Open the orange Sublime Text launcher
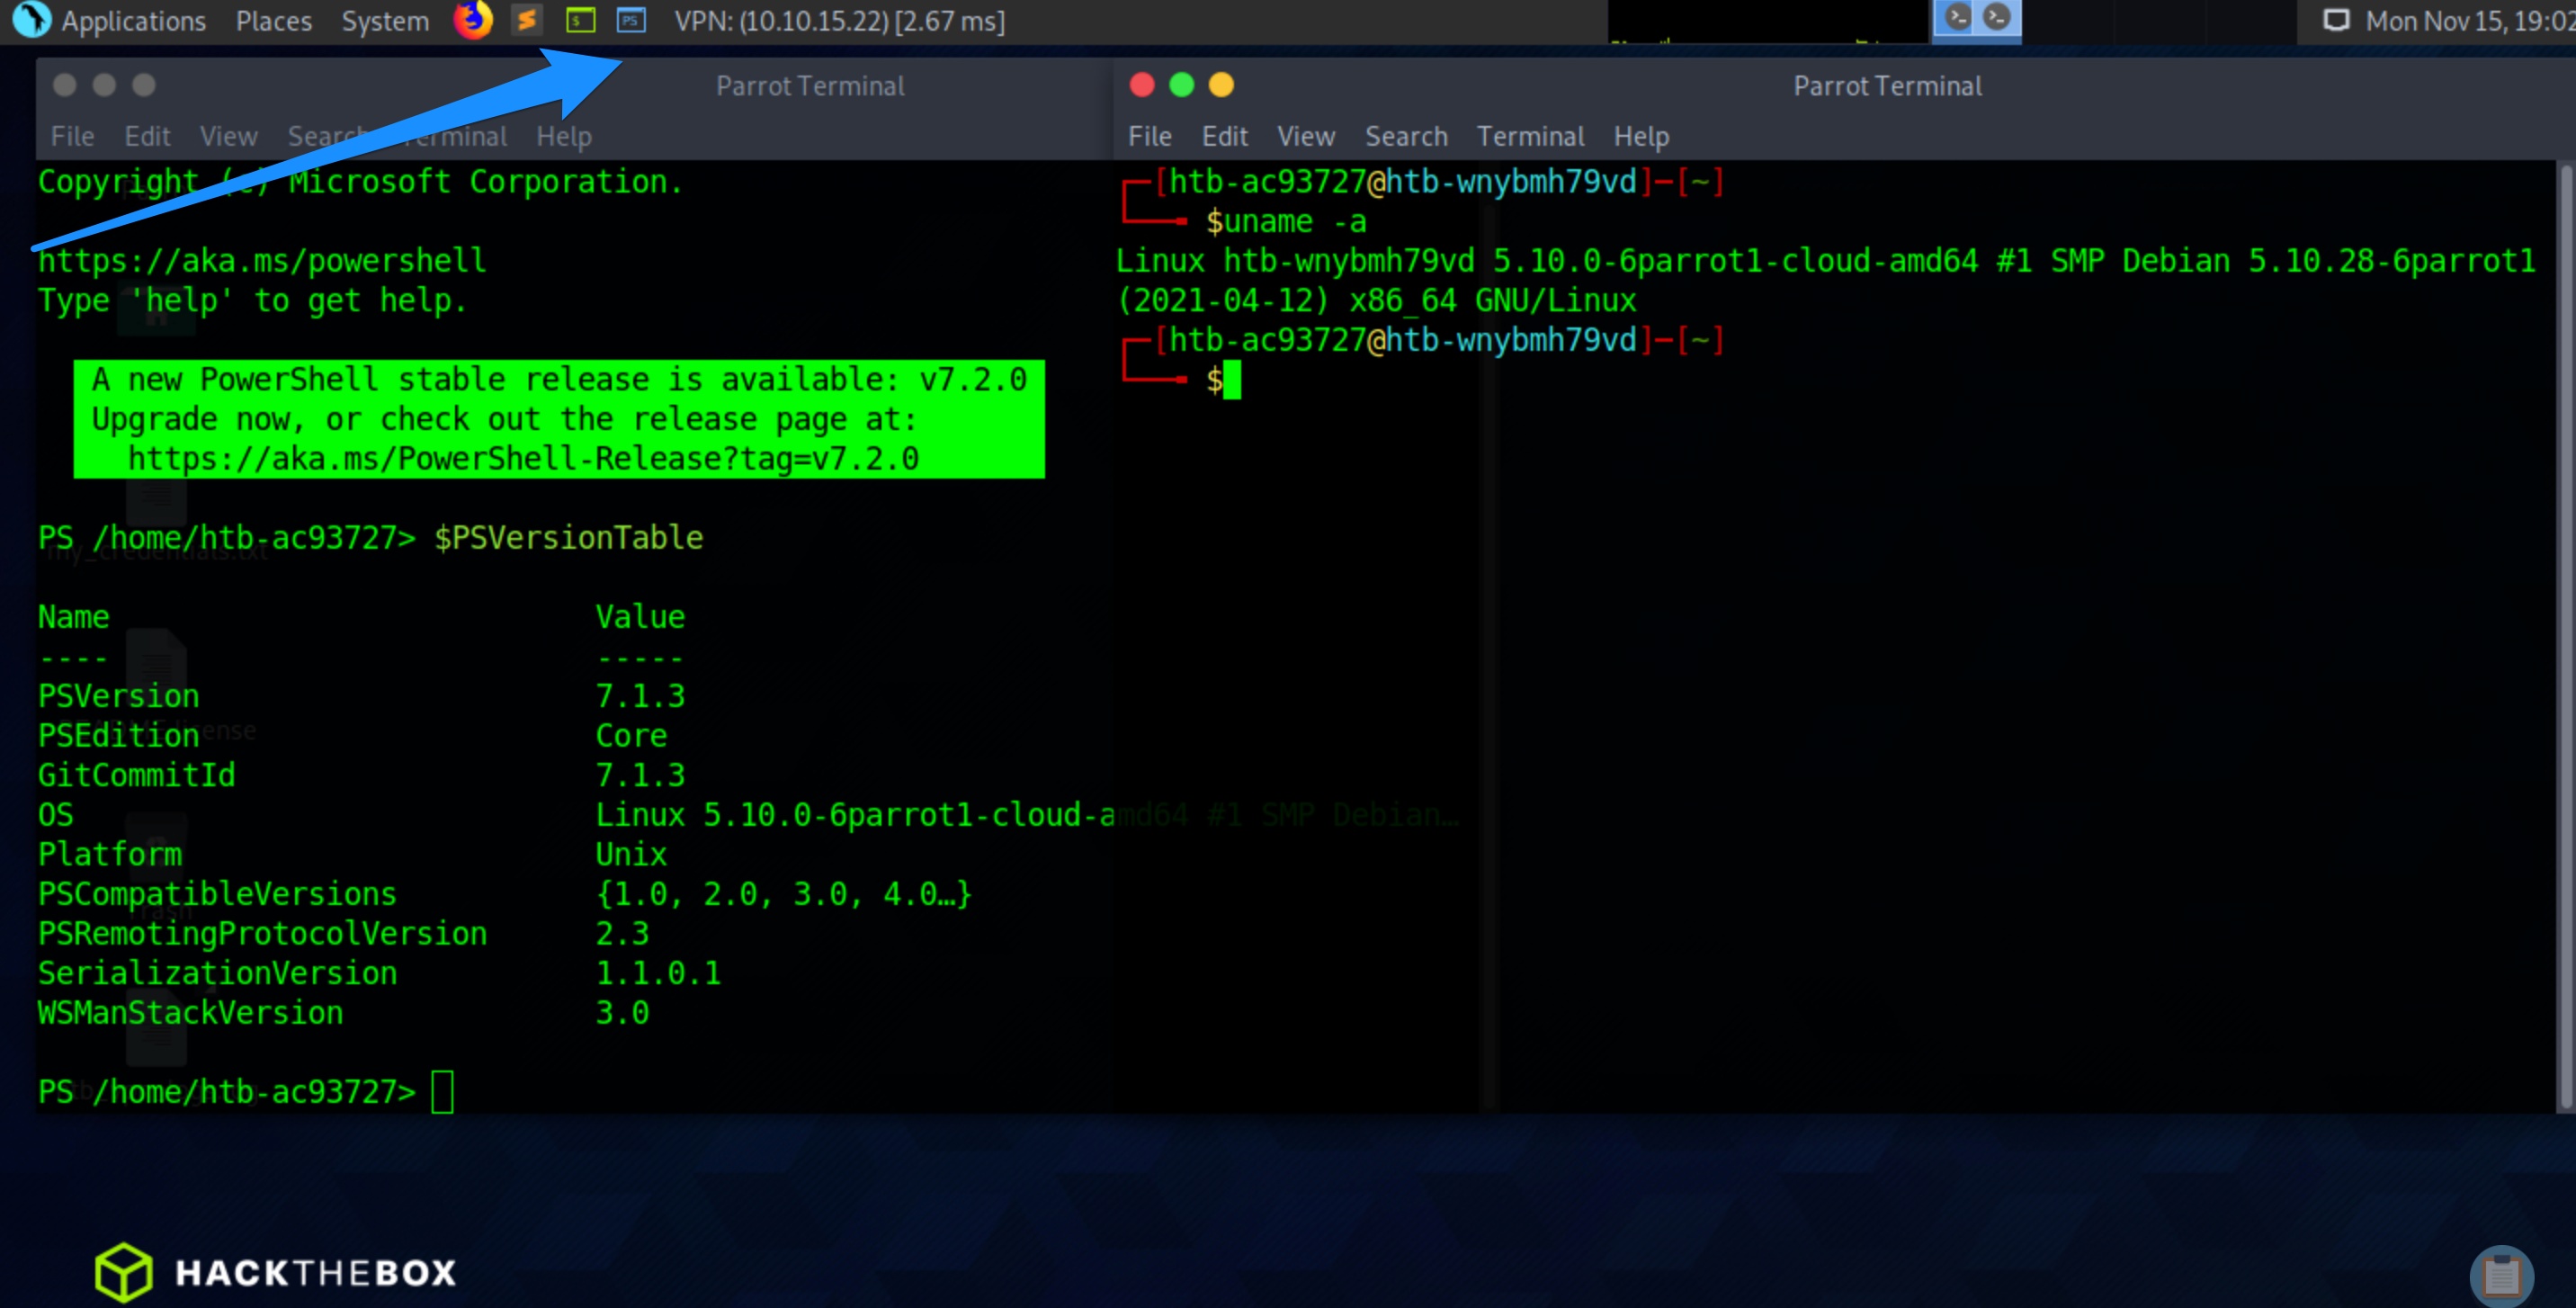The height and width of the screenshot is (1308, 2576). [527, 20]
